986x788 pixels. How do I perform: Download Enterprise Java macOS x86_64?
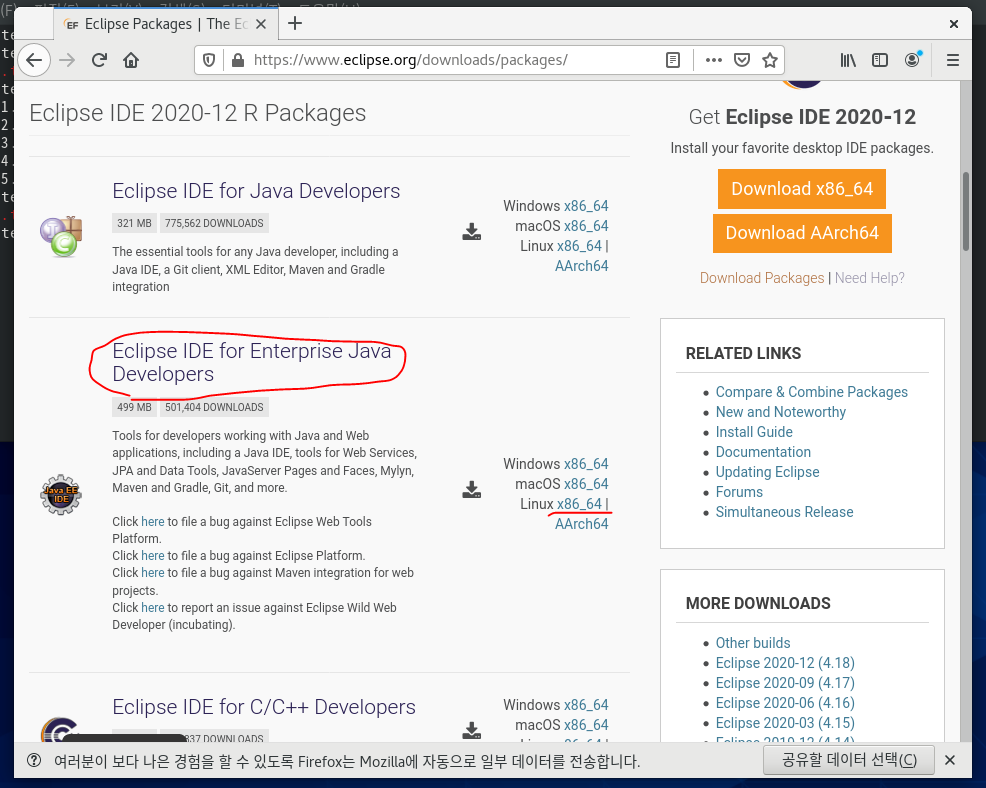(x=586, y=484)
